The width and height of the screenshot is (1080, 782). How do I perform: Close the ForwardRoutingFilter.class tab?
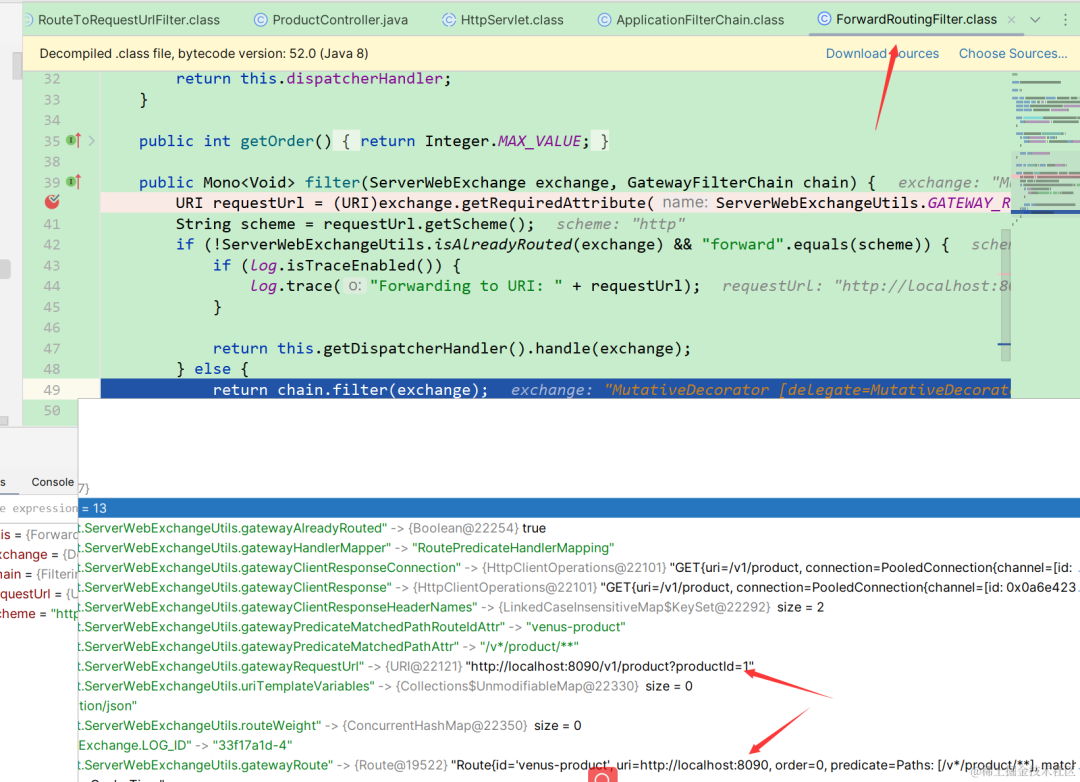tap(1011, 20)
